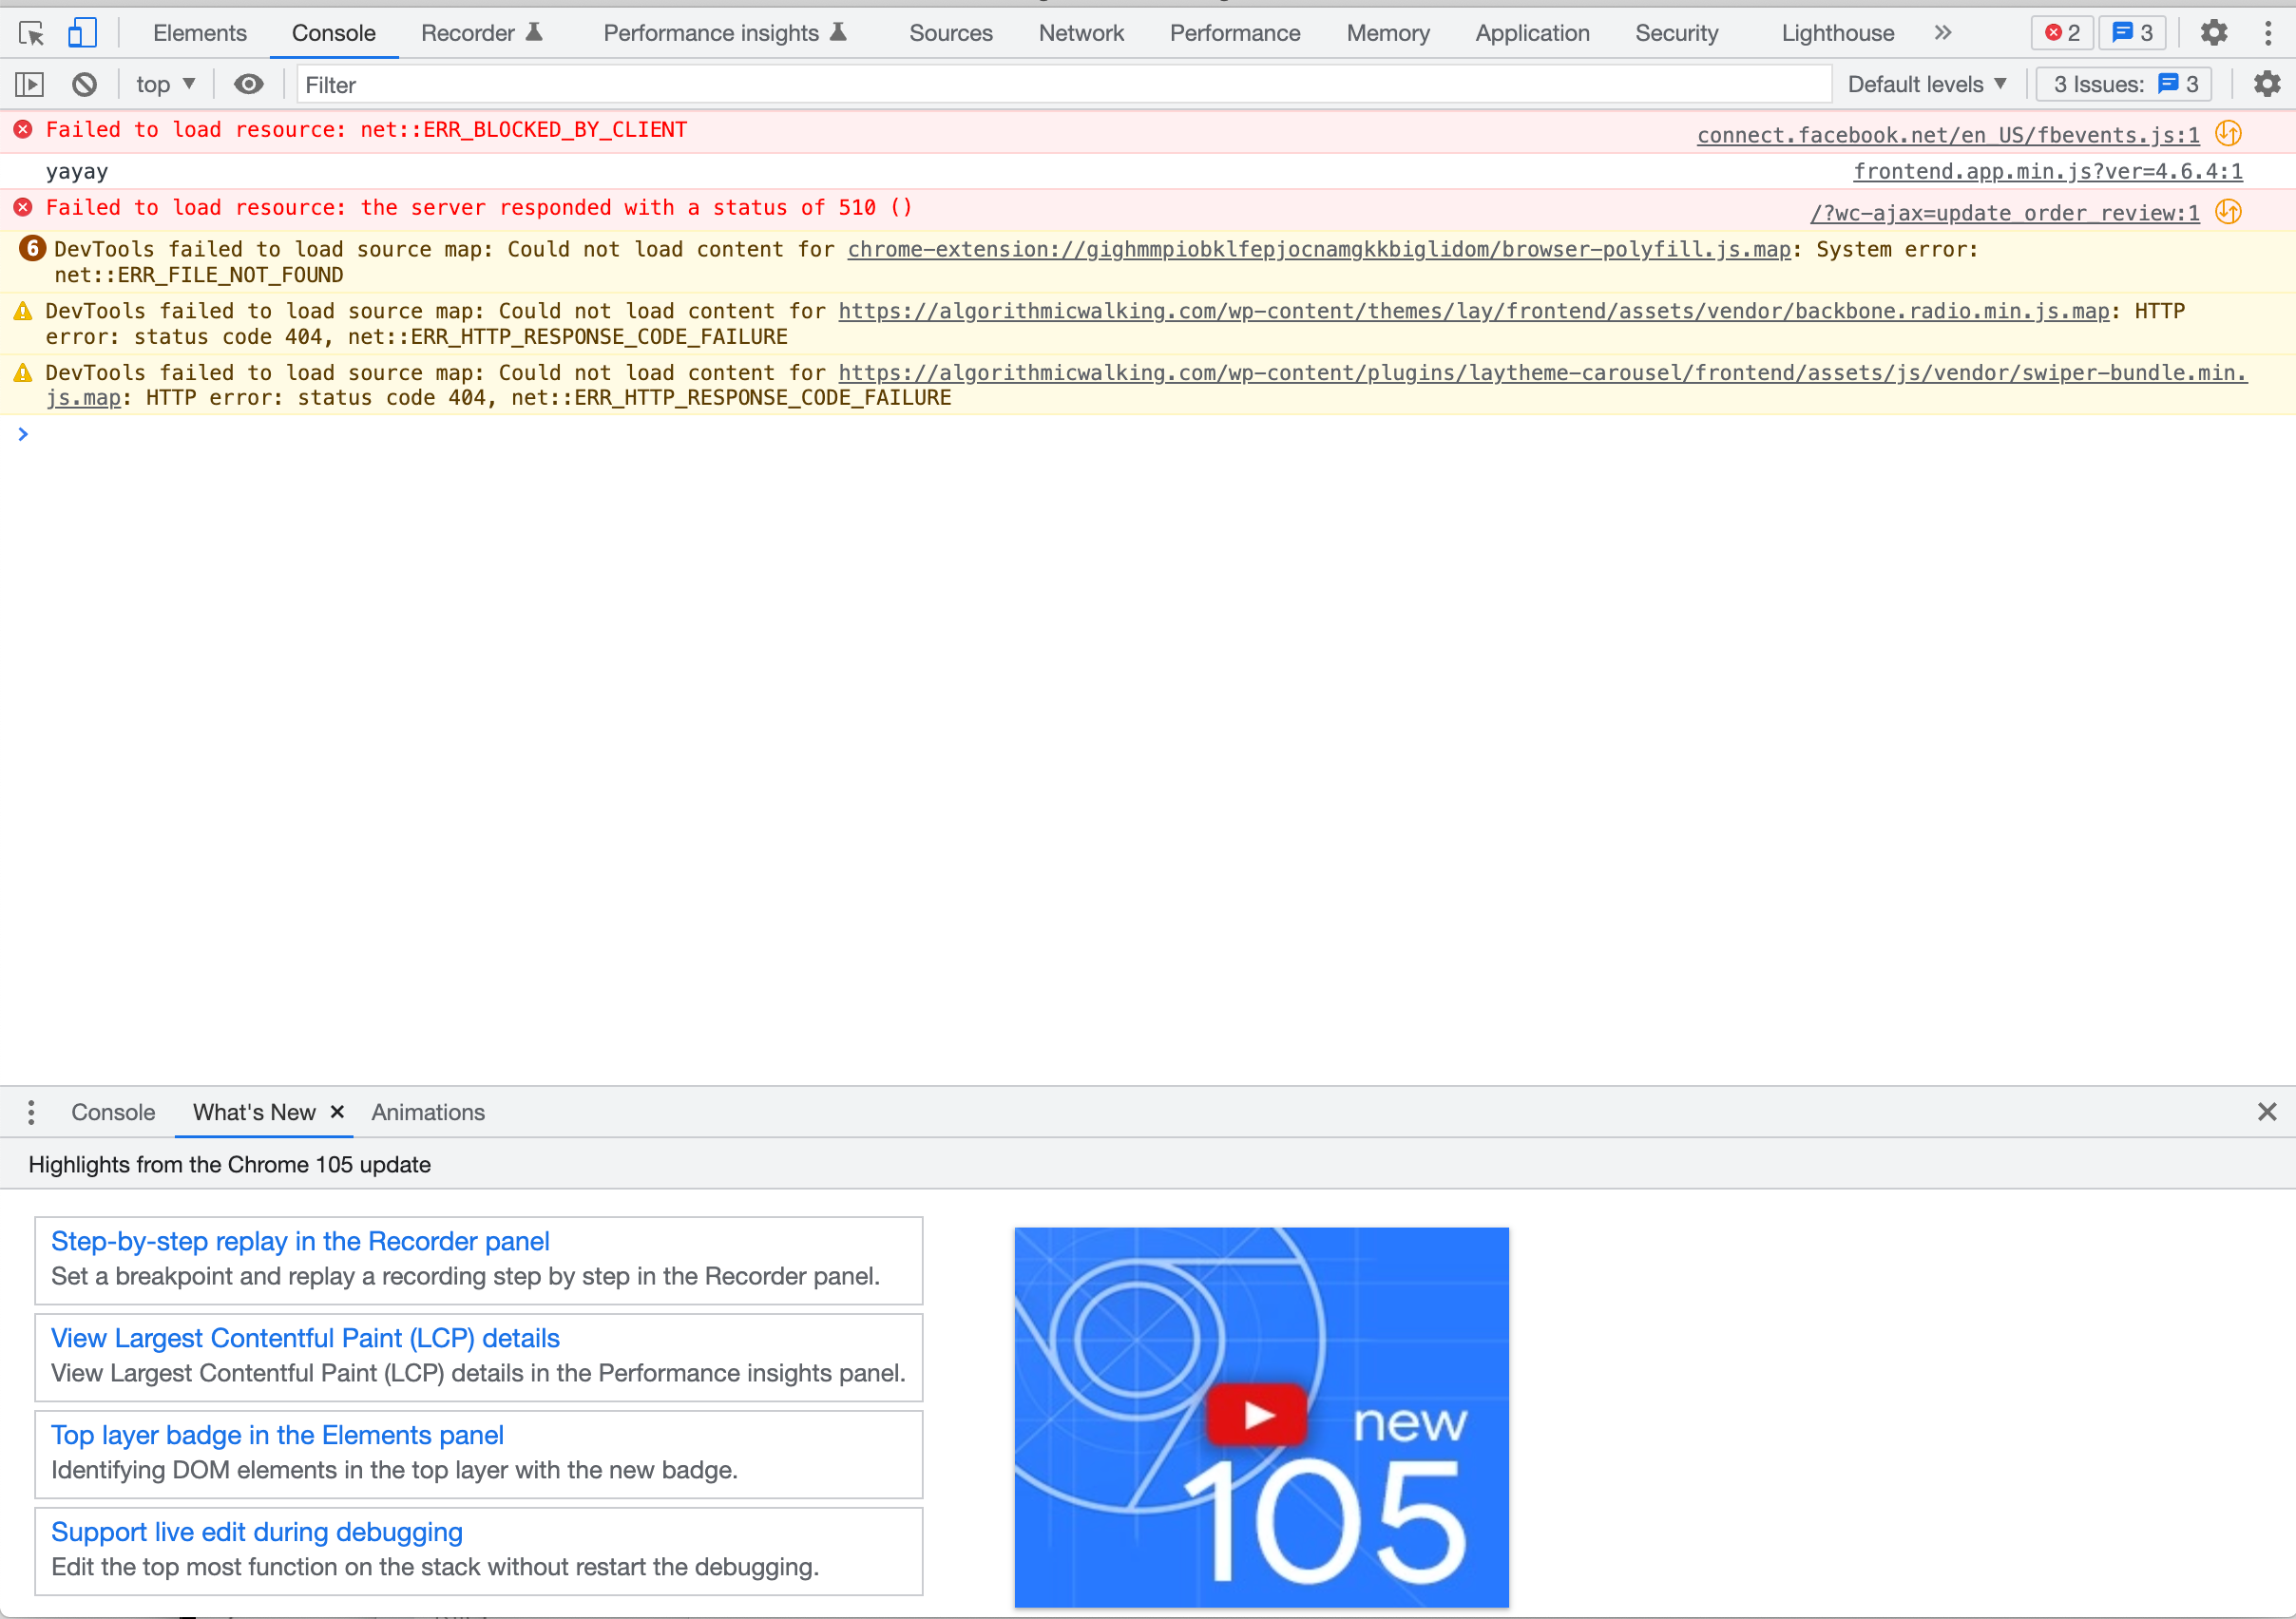Open console settings gear icon

(x=2266, y=85)
